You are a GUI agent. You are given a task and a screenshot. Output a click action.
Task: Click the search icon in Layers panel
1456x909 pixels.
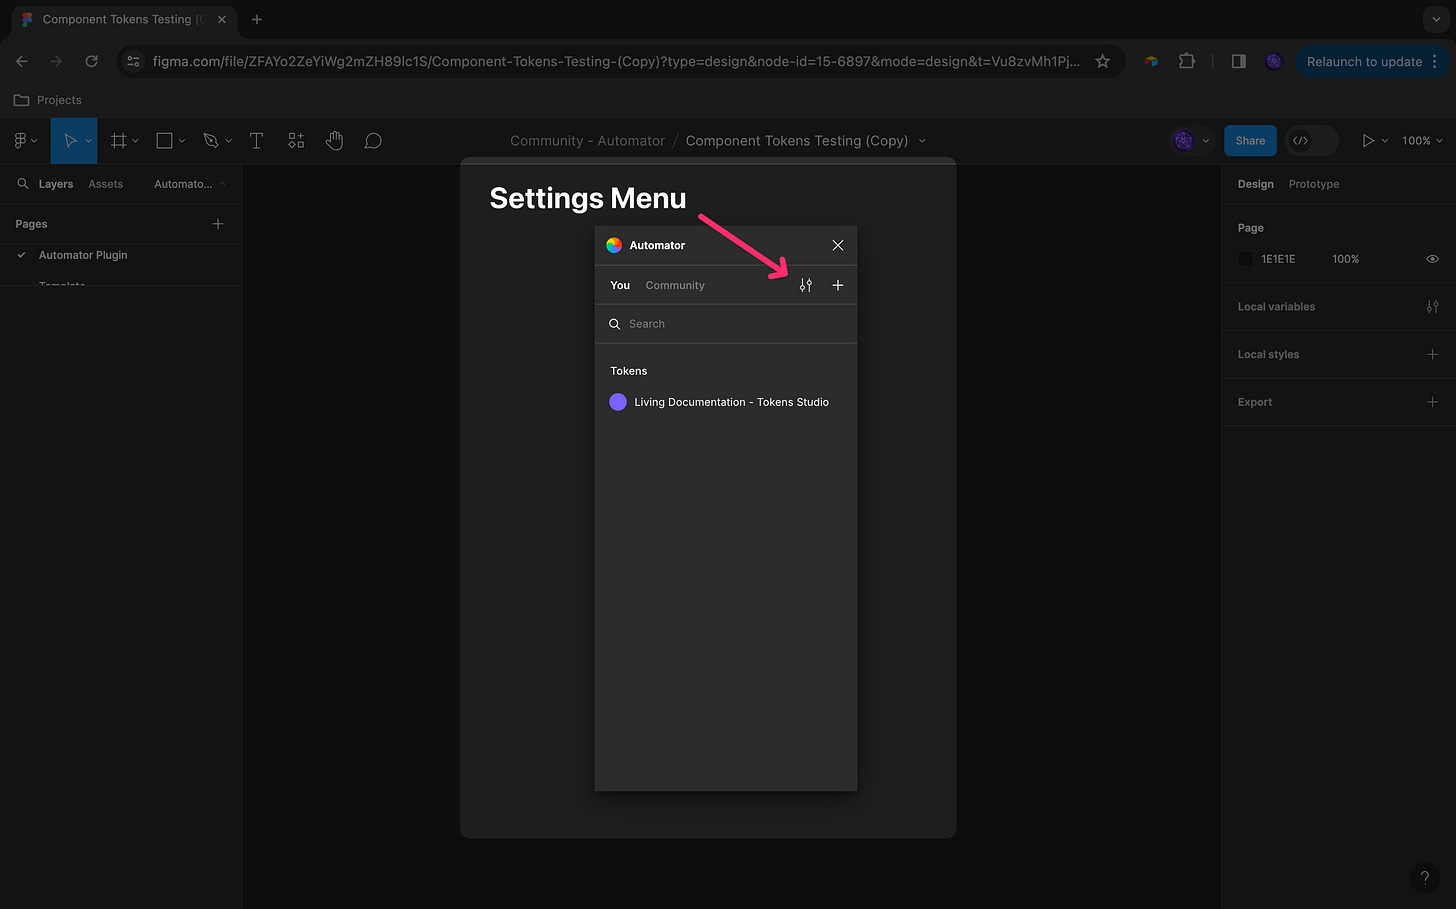(22, 184)
